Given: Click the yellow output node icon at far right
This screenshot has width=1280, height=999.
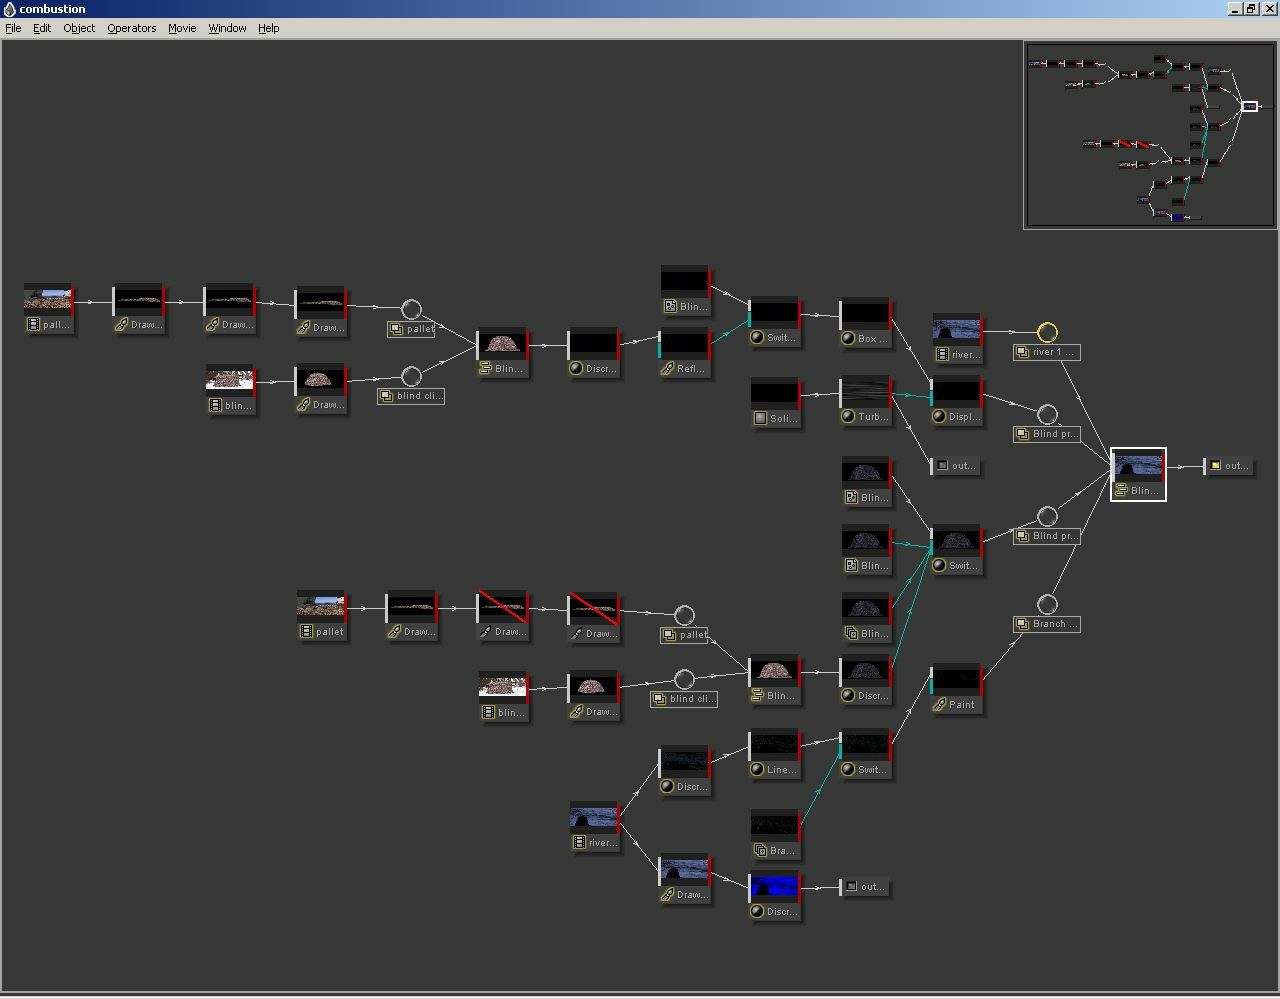Looking at the screenshot, I should (x=1215, y=466).
